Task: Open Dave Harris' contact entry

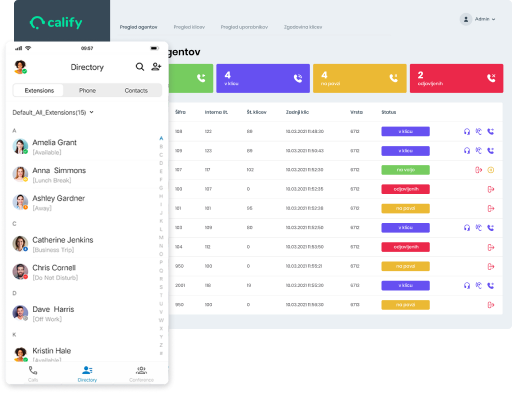Action: (83, 313)
